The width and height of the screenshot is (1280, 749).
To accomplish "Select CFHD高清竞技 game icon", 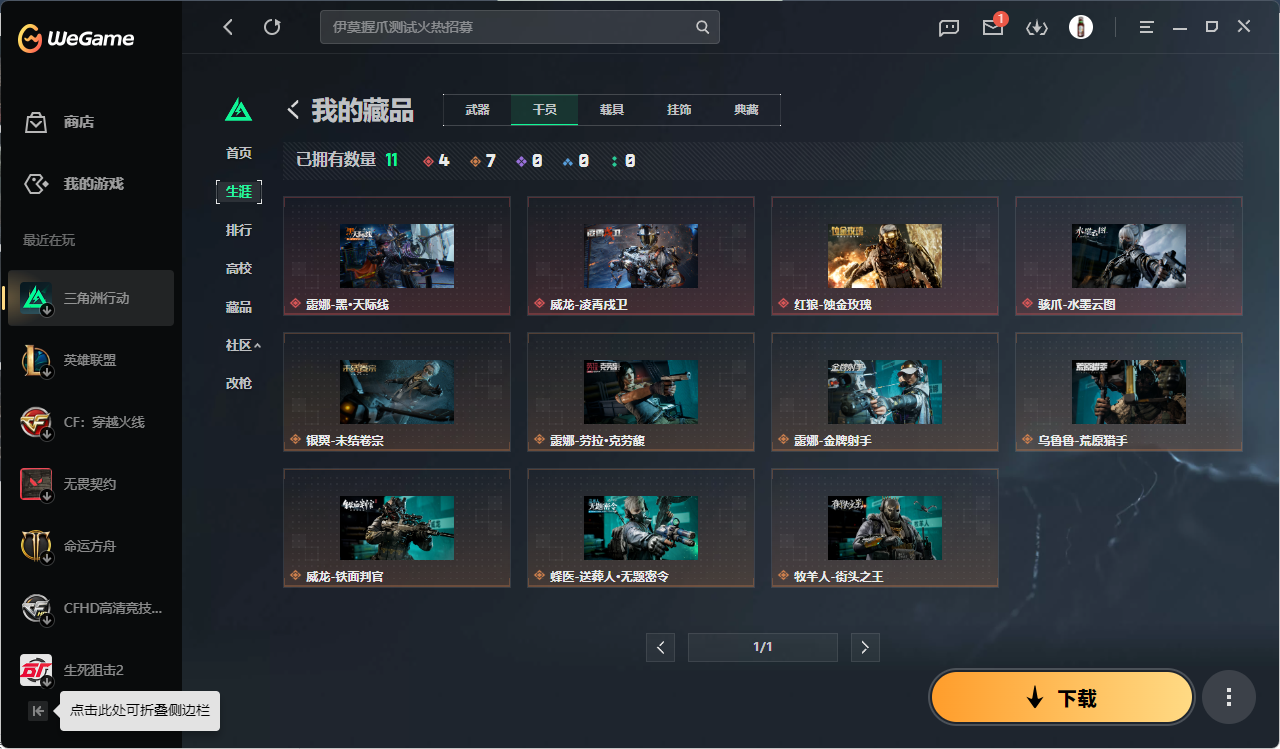I will tap(36, 608).
